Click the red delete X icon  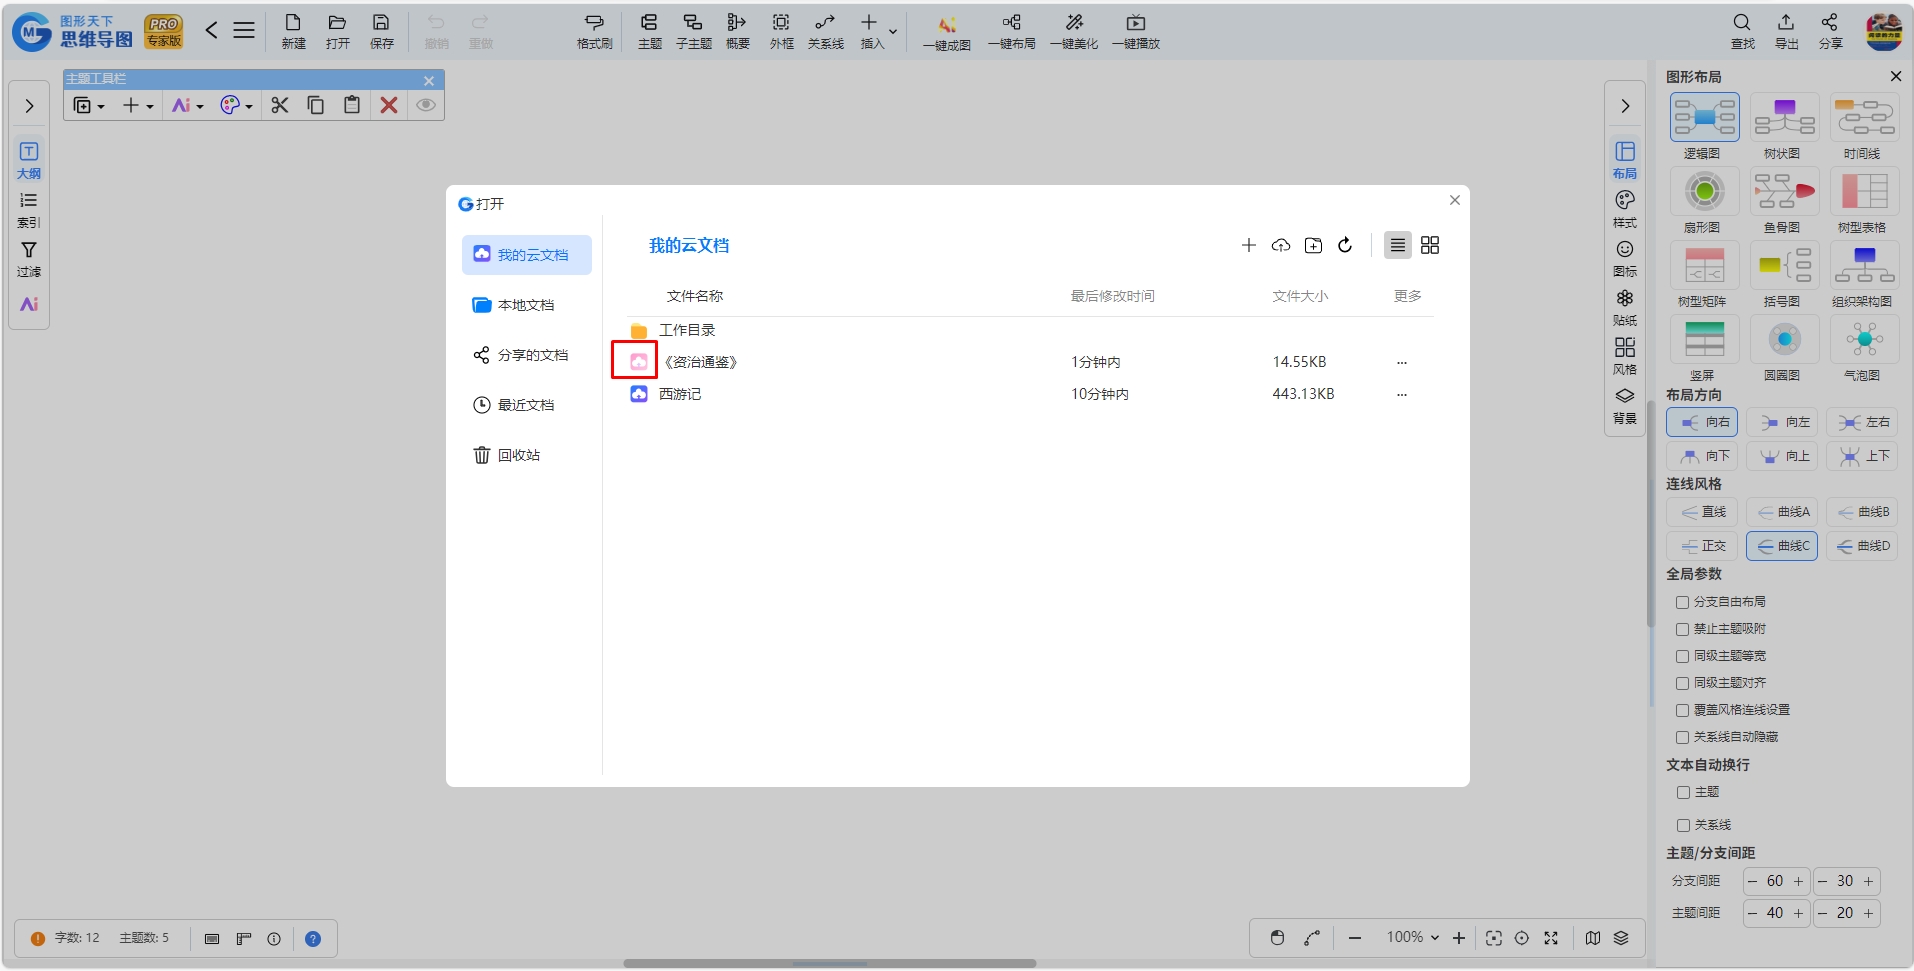(x=389, y=105)
